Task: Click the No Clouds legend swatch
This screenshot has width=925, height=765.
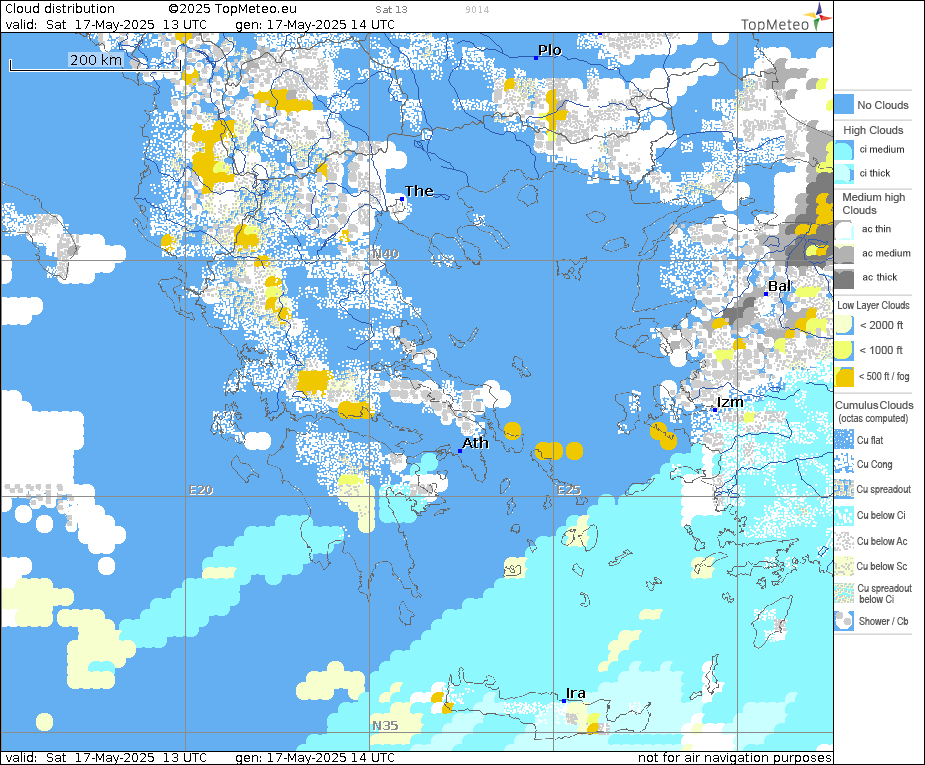Action: click(x=844, y=104)
